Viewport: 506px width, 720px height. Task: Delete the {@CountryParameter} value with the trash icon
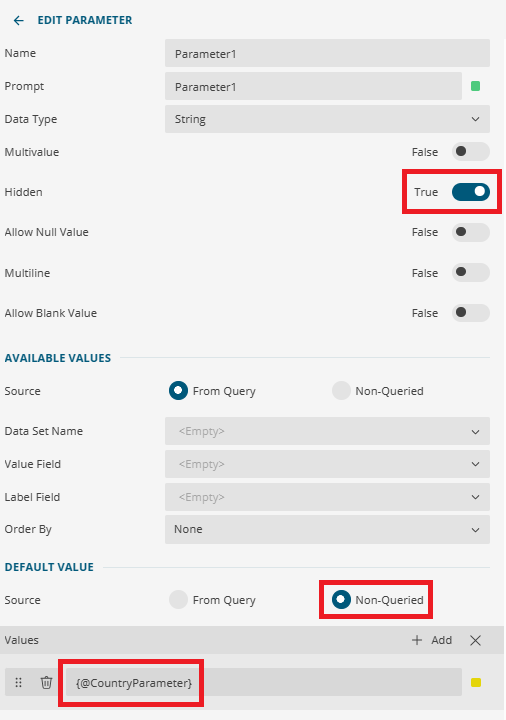tap(46, 682)
